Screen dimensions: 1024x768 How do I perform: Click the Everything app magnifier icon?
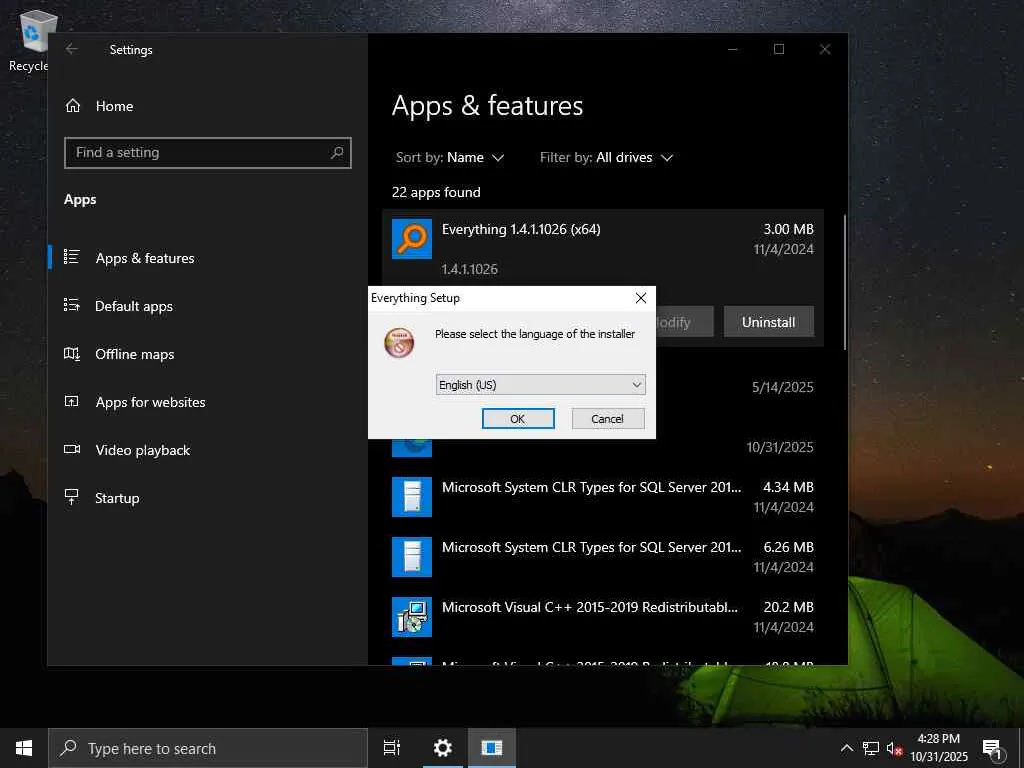click(411, 239)
